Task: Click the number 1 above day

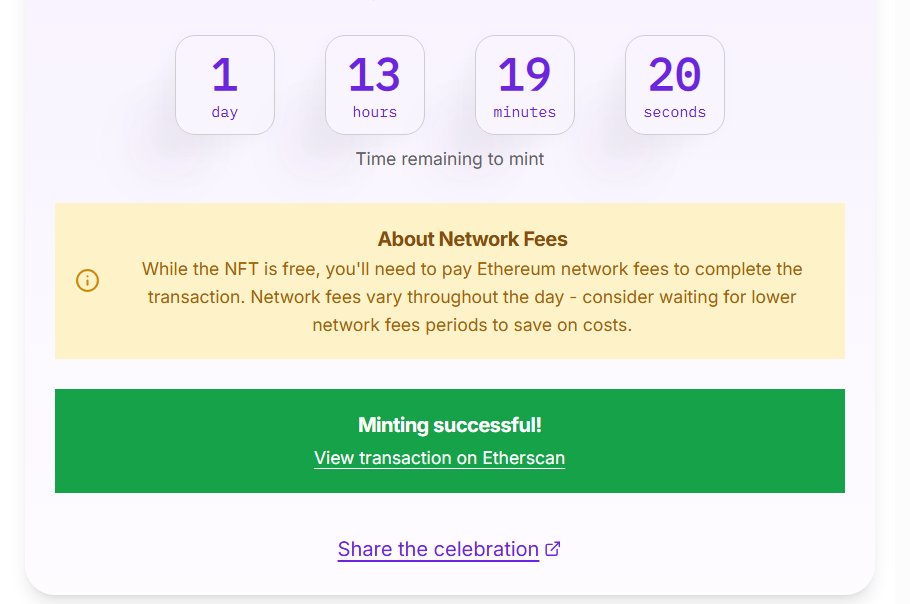Action: point(225,75)
